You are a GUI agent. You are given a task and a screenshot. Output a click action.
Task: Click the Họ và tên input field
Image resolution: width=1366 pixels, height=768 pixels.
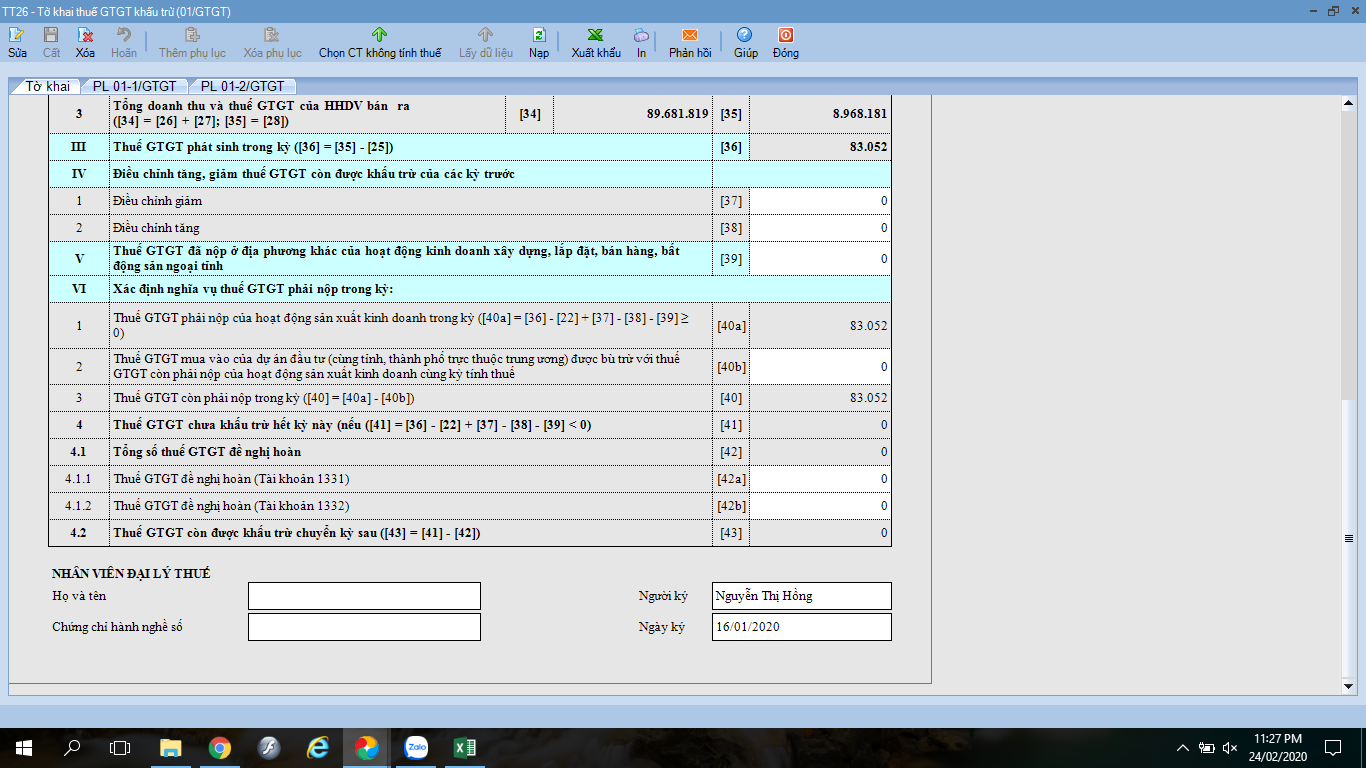point(364,596)
